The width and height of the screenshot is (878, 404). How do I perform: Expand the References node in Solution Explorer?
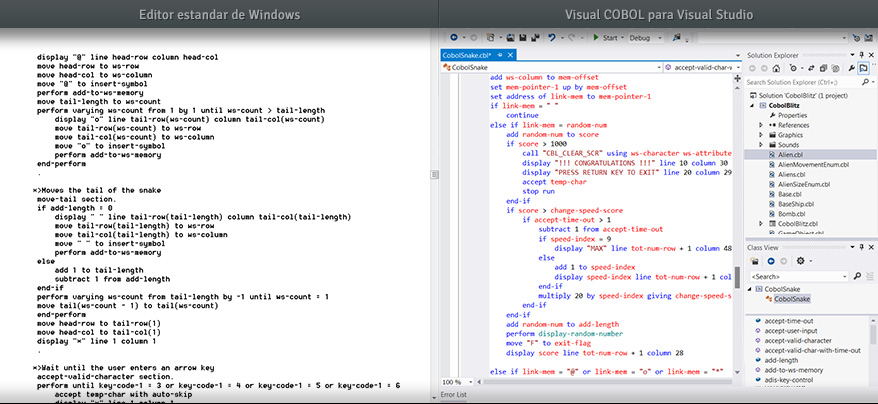[761, 125]
